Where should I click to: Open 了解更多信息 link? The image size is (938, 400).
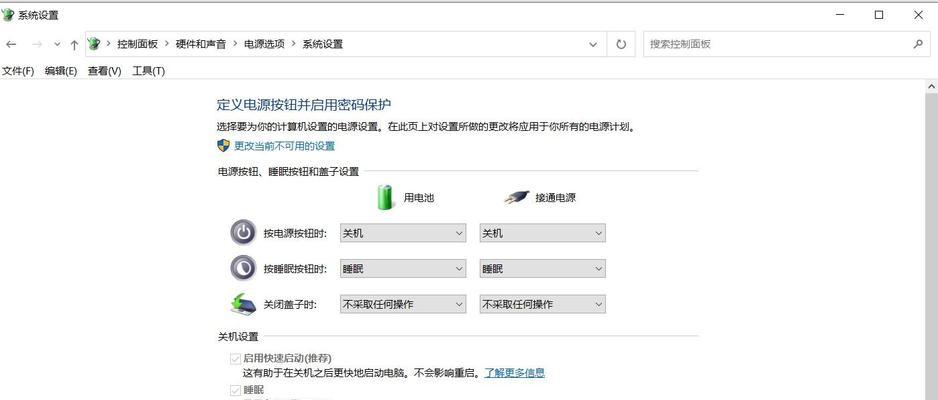(x=514, y=373)
